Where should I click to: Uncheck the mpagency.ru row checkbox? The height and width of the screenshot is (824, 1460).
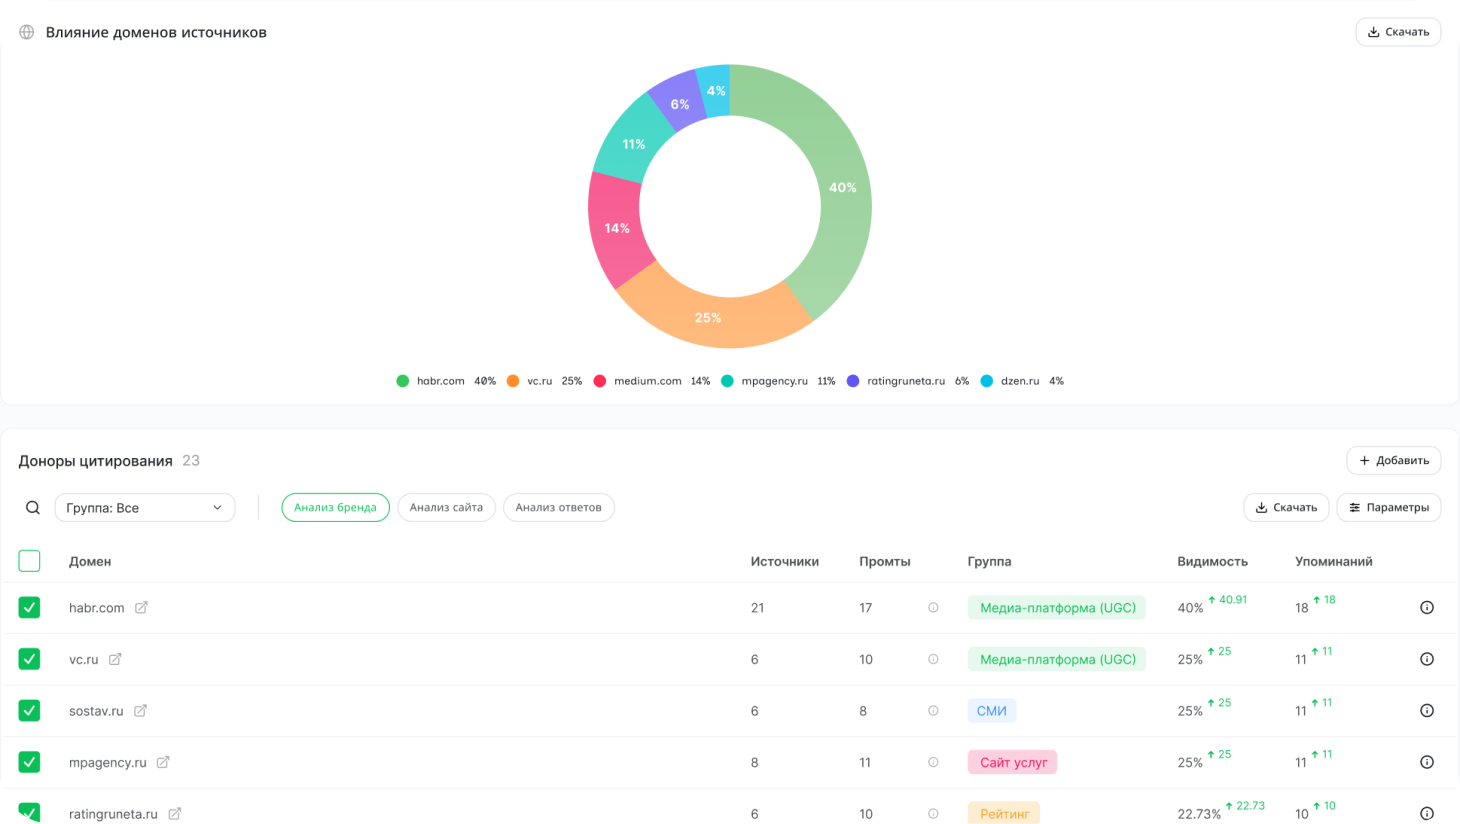30,762
